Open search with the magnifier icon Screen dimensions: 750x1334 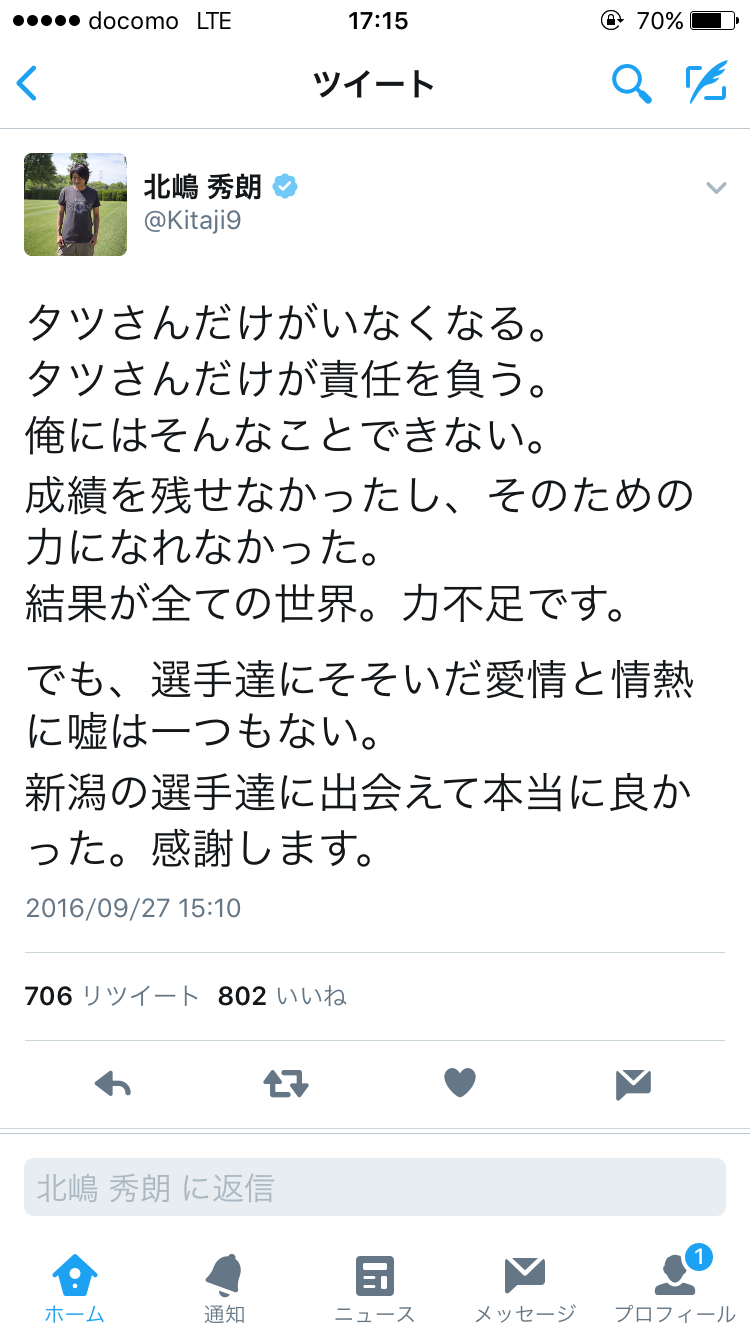coord(631,84)
